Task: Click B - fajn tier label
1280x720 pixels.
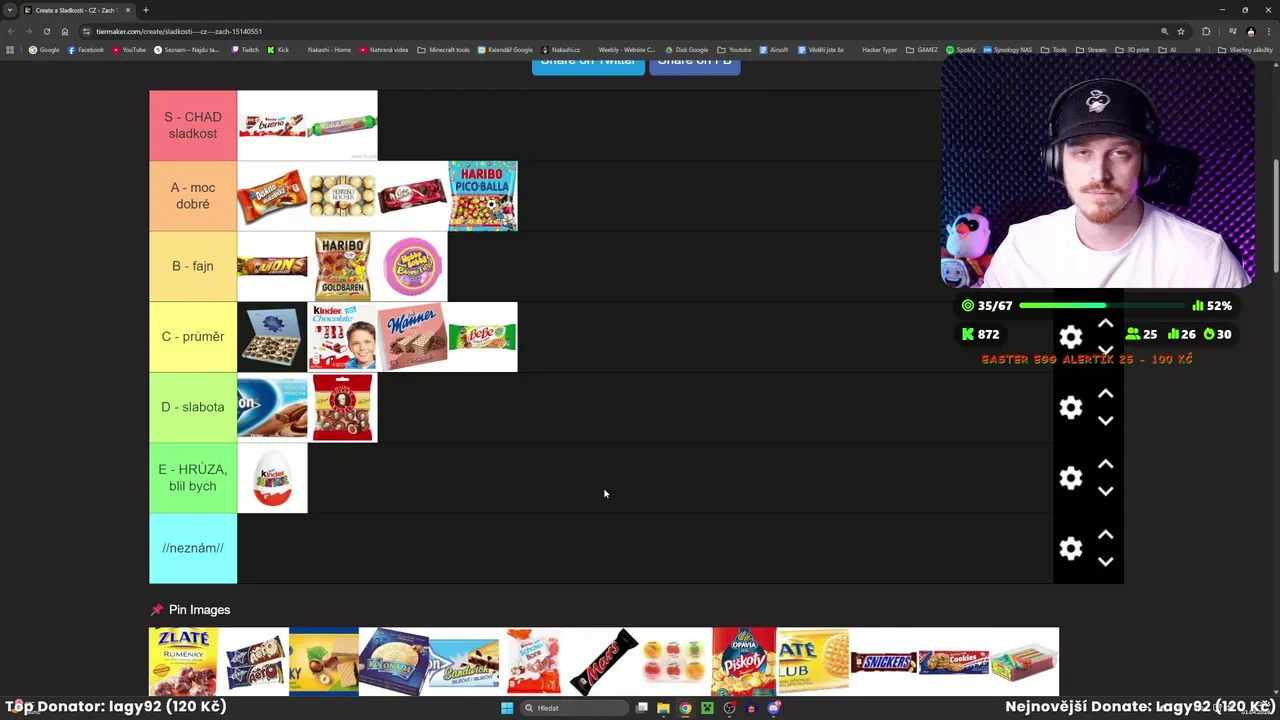Action: coord(193,266)
